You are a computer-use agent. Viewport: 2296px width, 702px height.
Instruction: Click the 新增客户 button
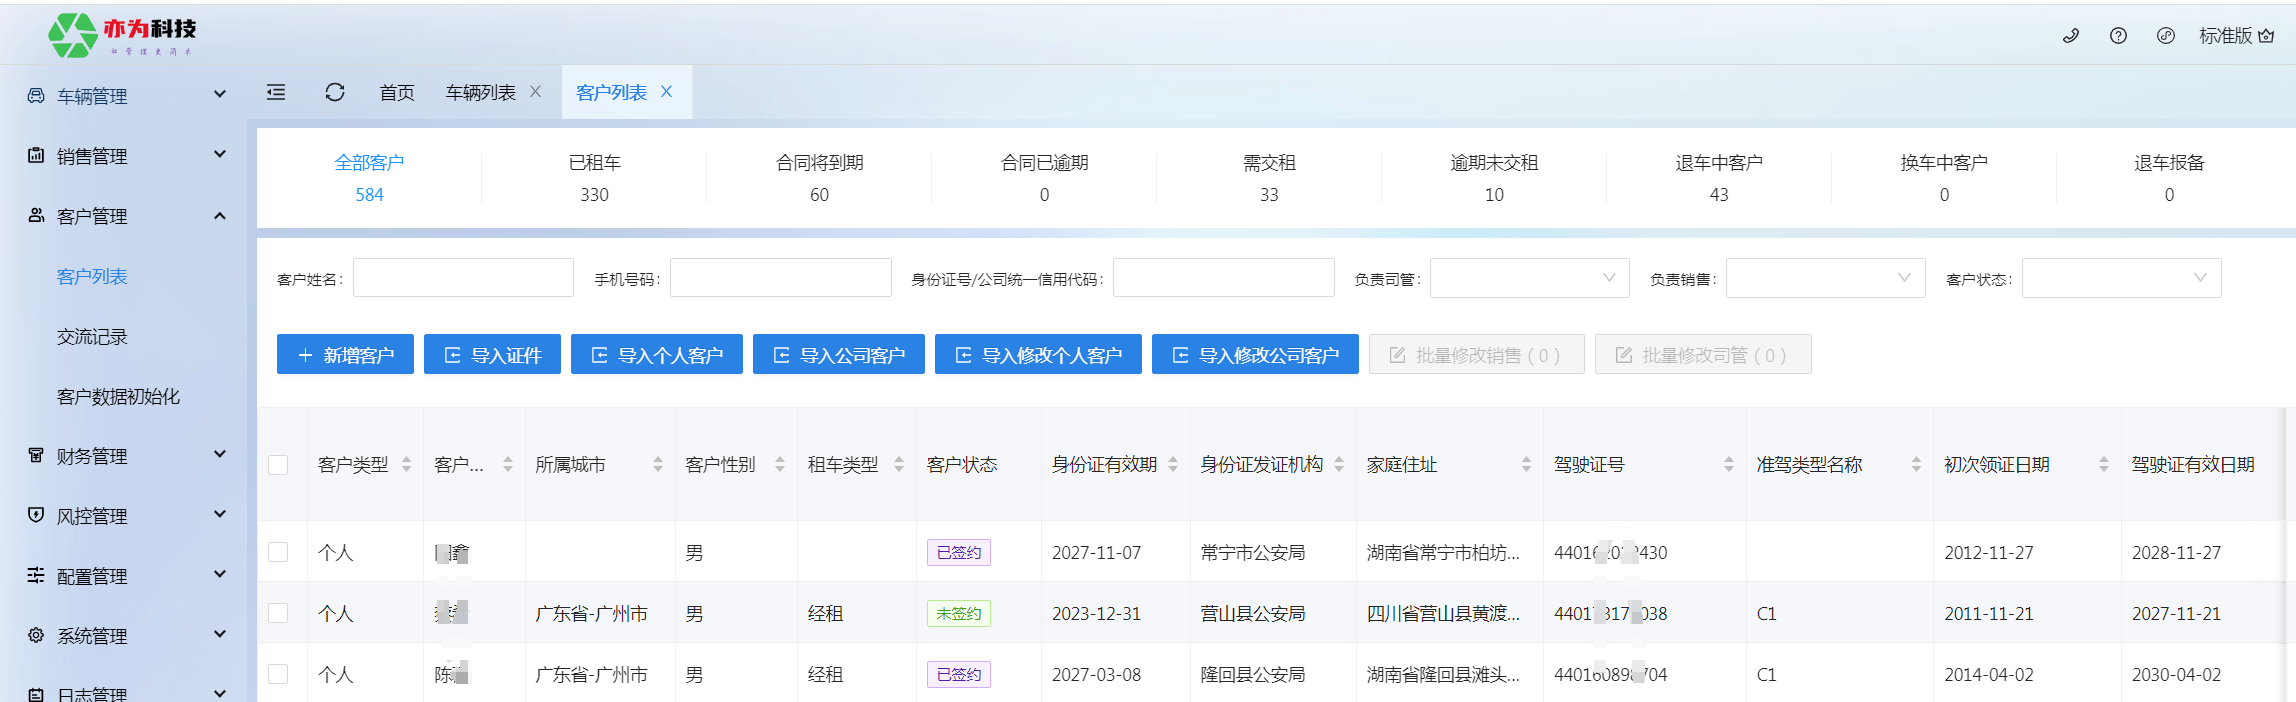(x=345, y=355)
